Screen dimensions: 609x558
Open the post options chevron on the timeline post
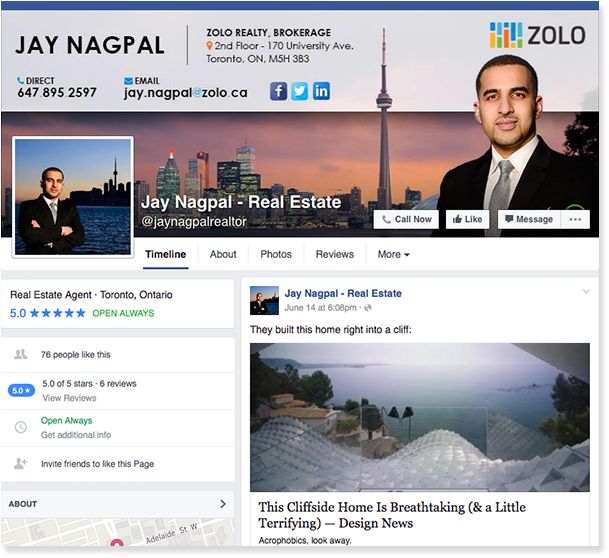click(x=586, y=291)
